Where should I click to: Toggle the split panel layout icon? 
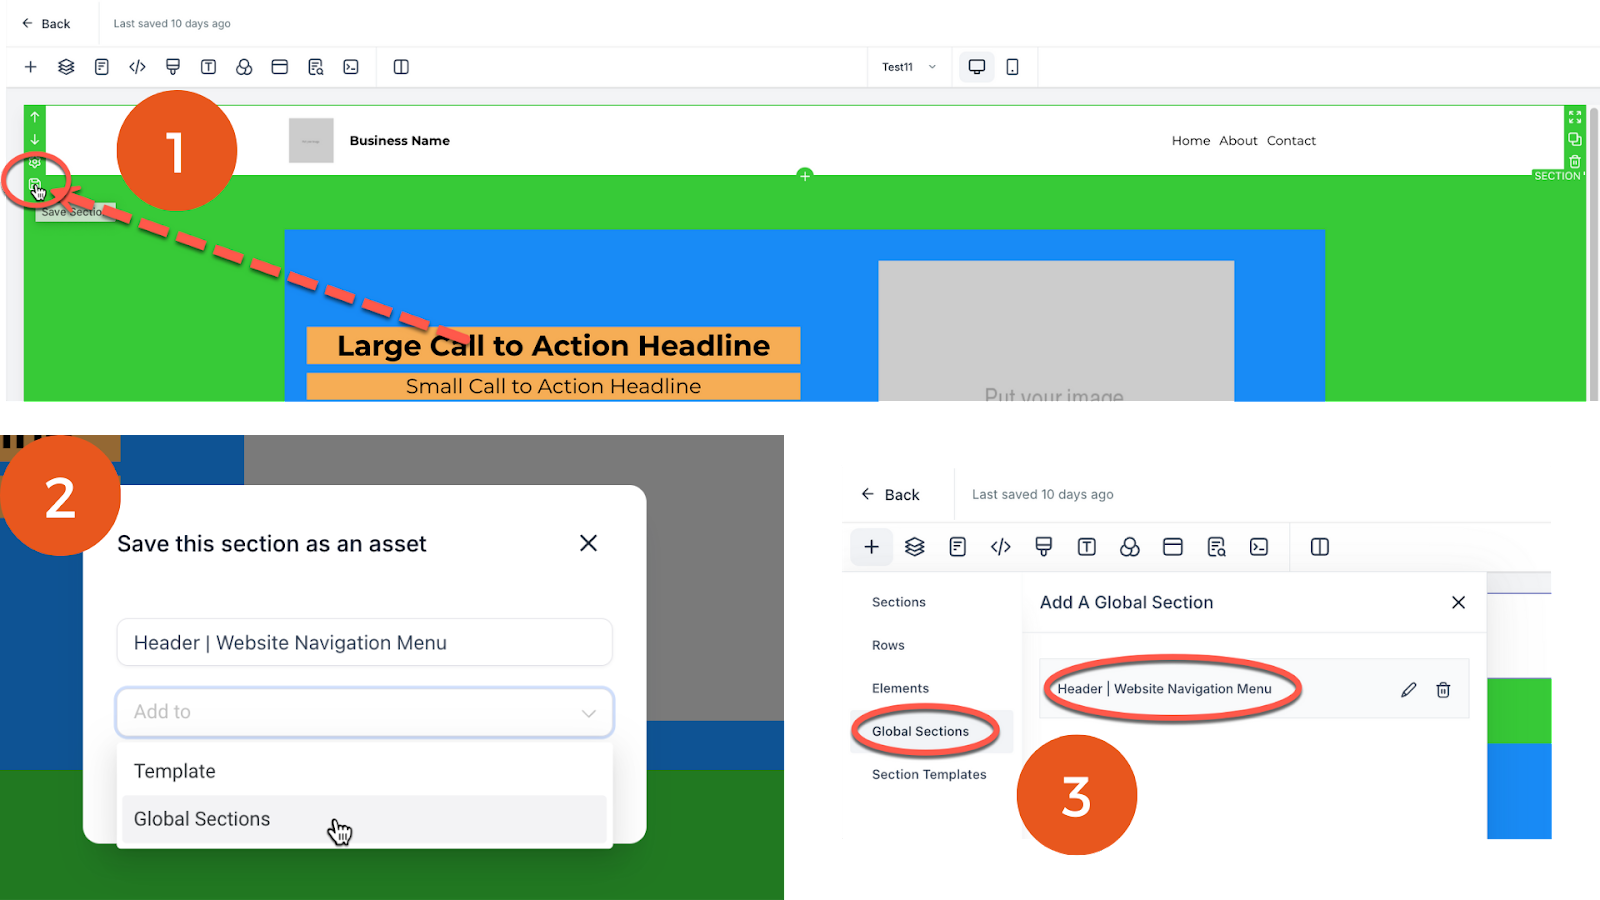coord(401,67)
